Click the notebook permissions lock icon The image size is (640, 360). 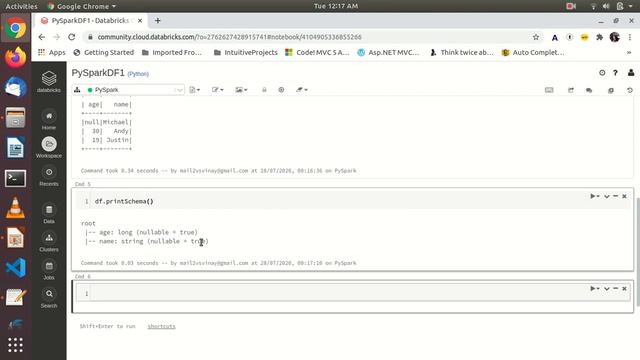tap(264, 90)
